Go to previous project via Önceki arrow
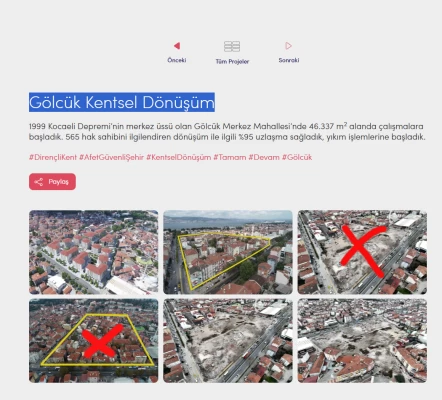The width and height of the screenshot is (442, 400). [177, 46]
